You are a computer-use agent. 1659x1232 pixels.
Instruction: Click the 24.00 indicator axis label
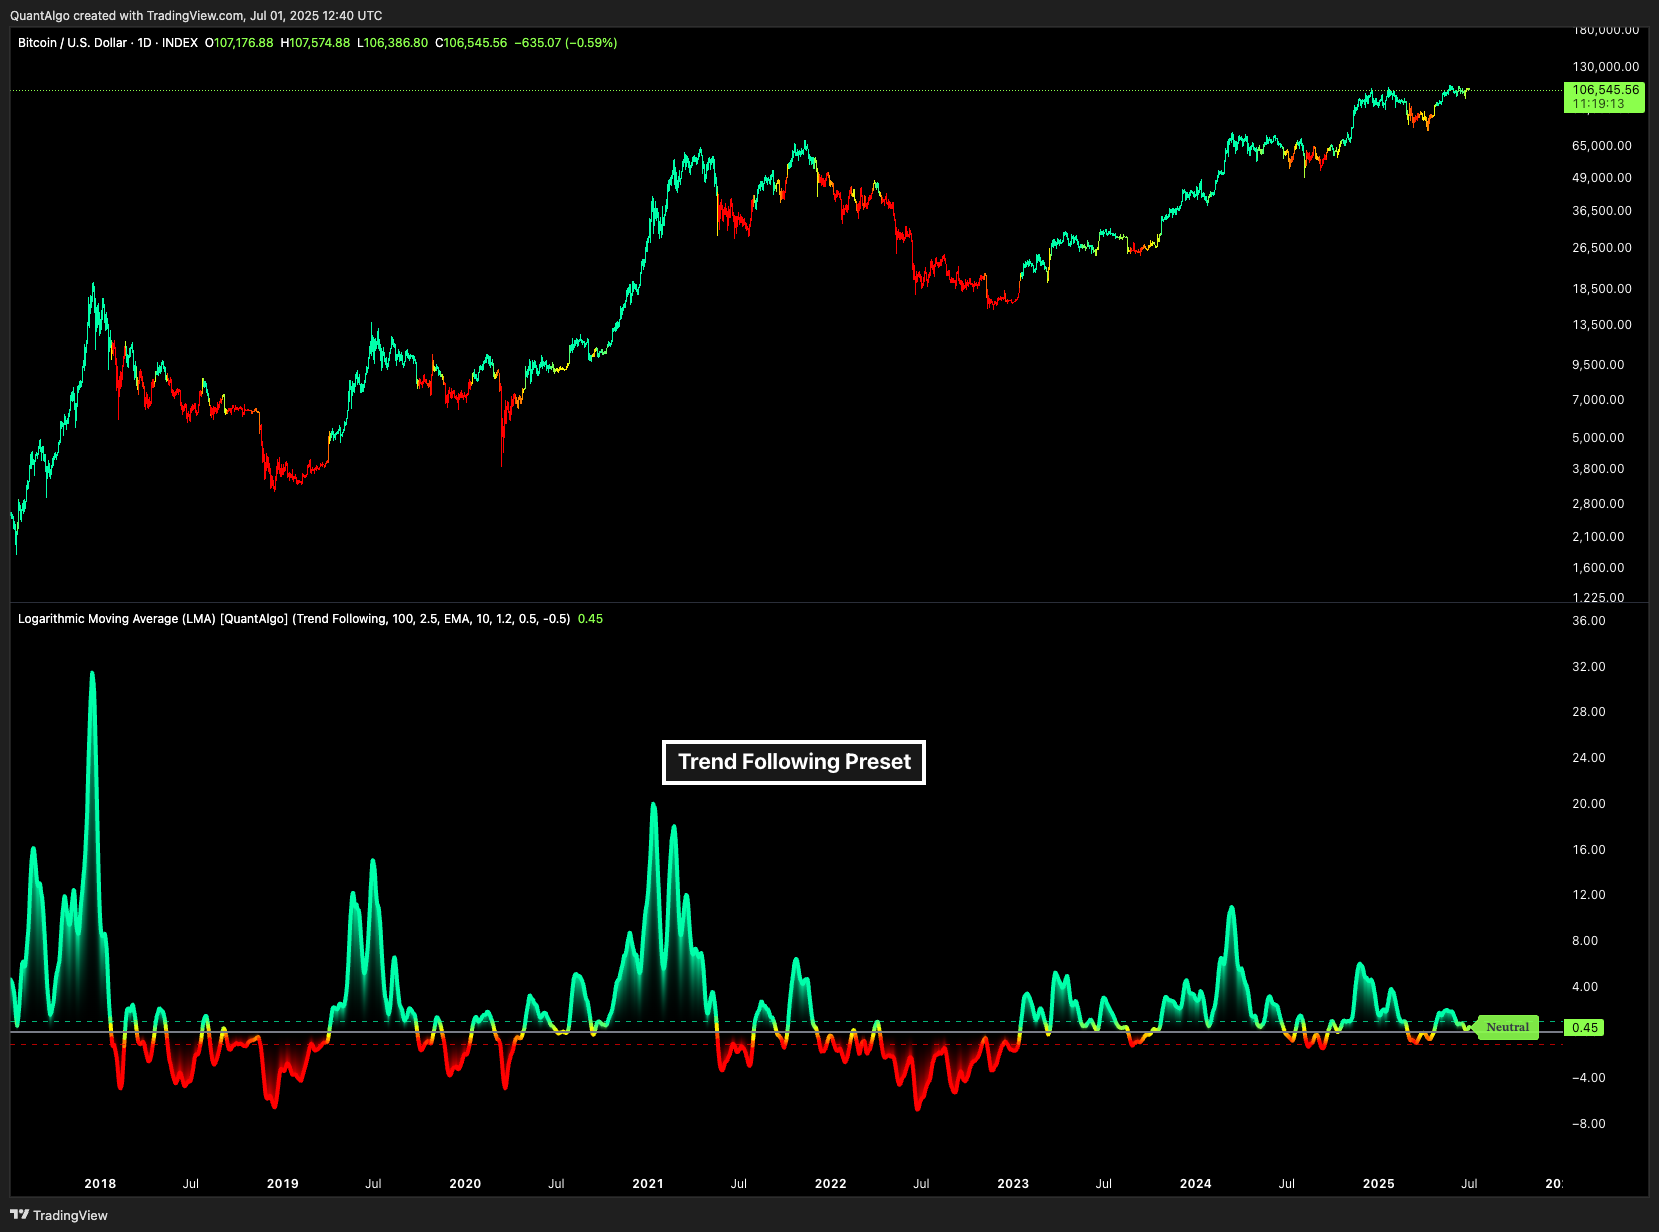1589,758
